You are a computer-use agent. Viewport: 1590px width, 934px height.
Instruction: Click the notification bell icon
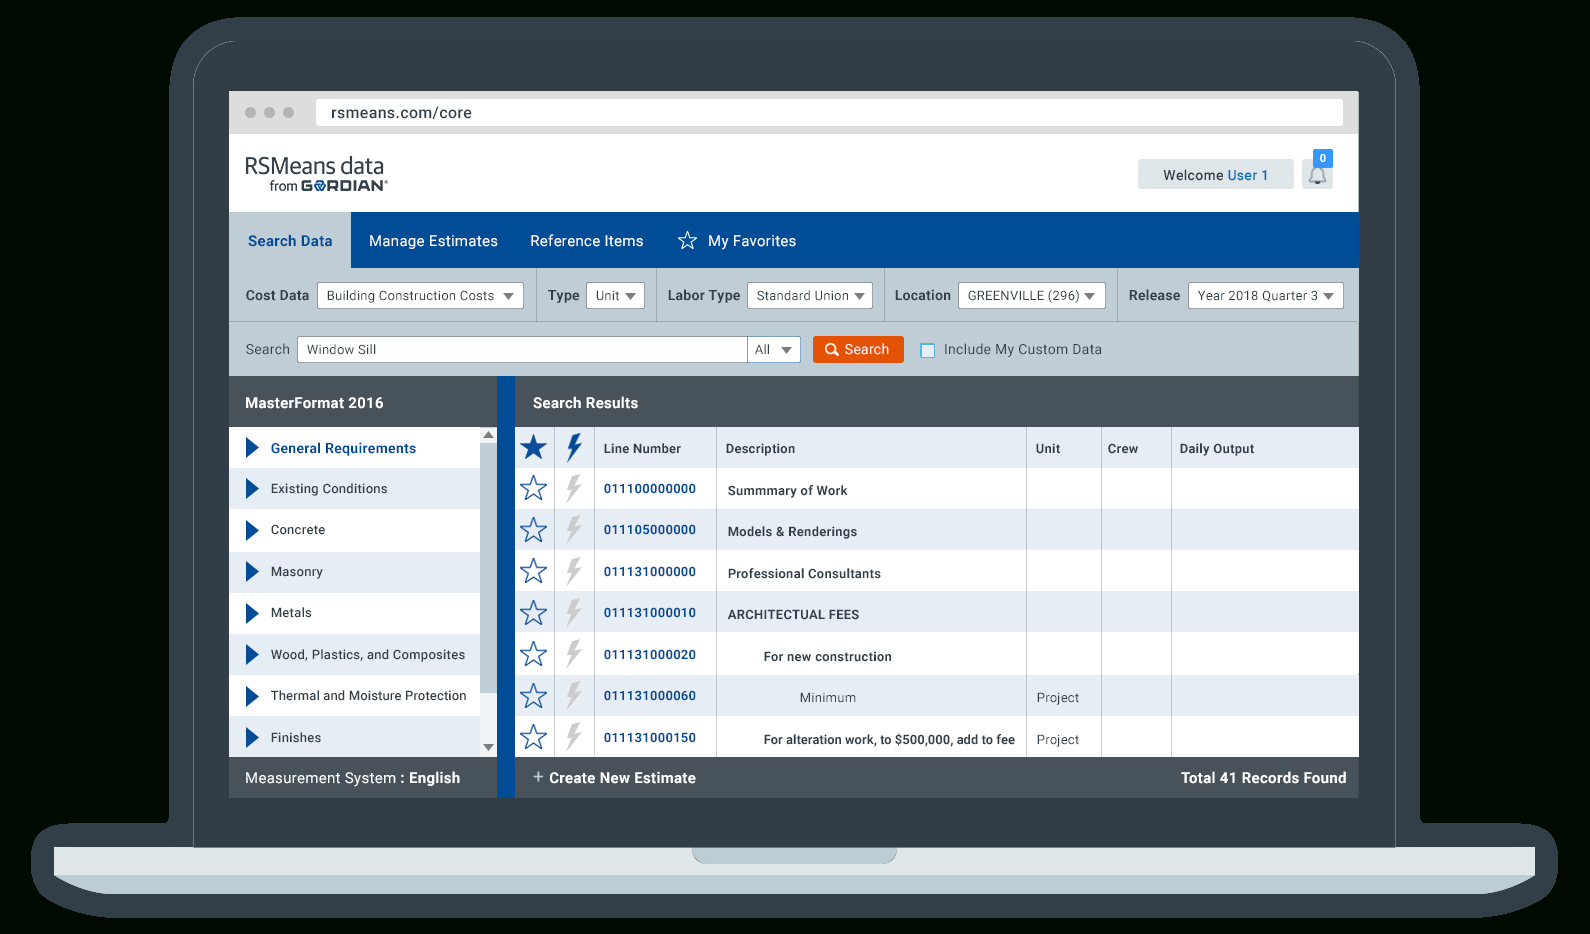pos(1317,176)
